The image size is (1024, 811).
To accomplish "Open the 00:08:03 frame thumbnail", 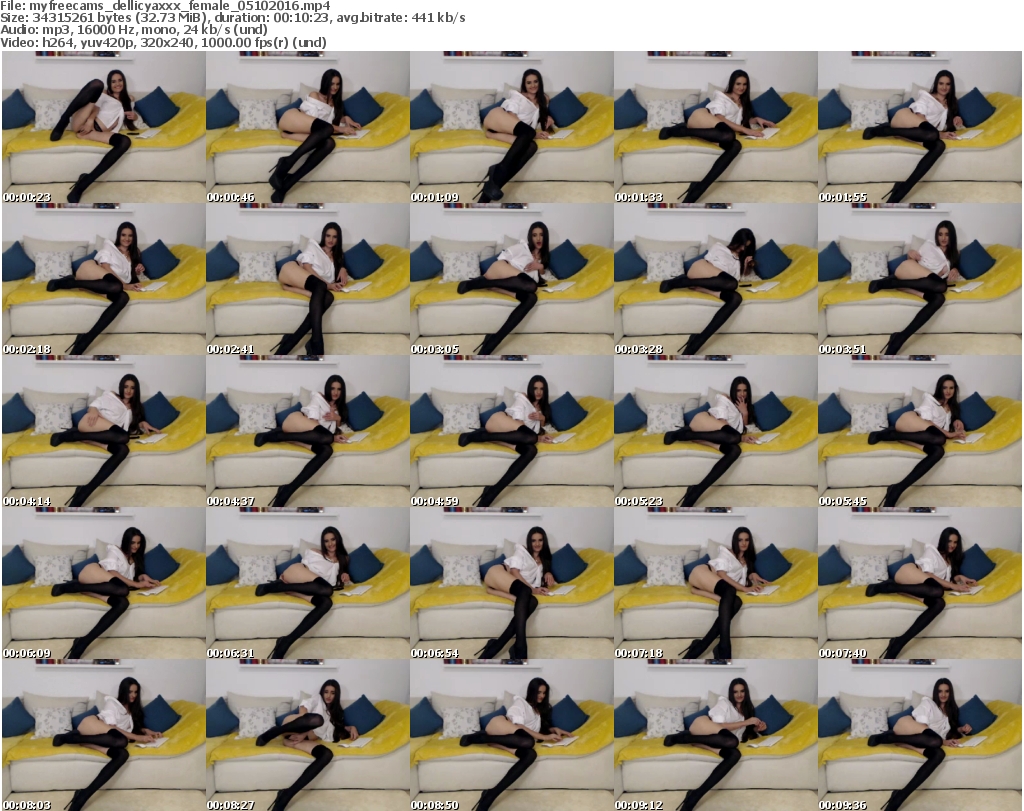I will [103, 735].
